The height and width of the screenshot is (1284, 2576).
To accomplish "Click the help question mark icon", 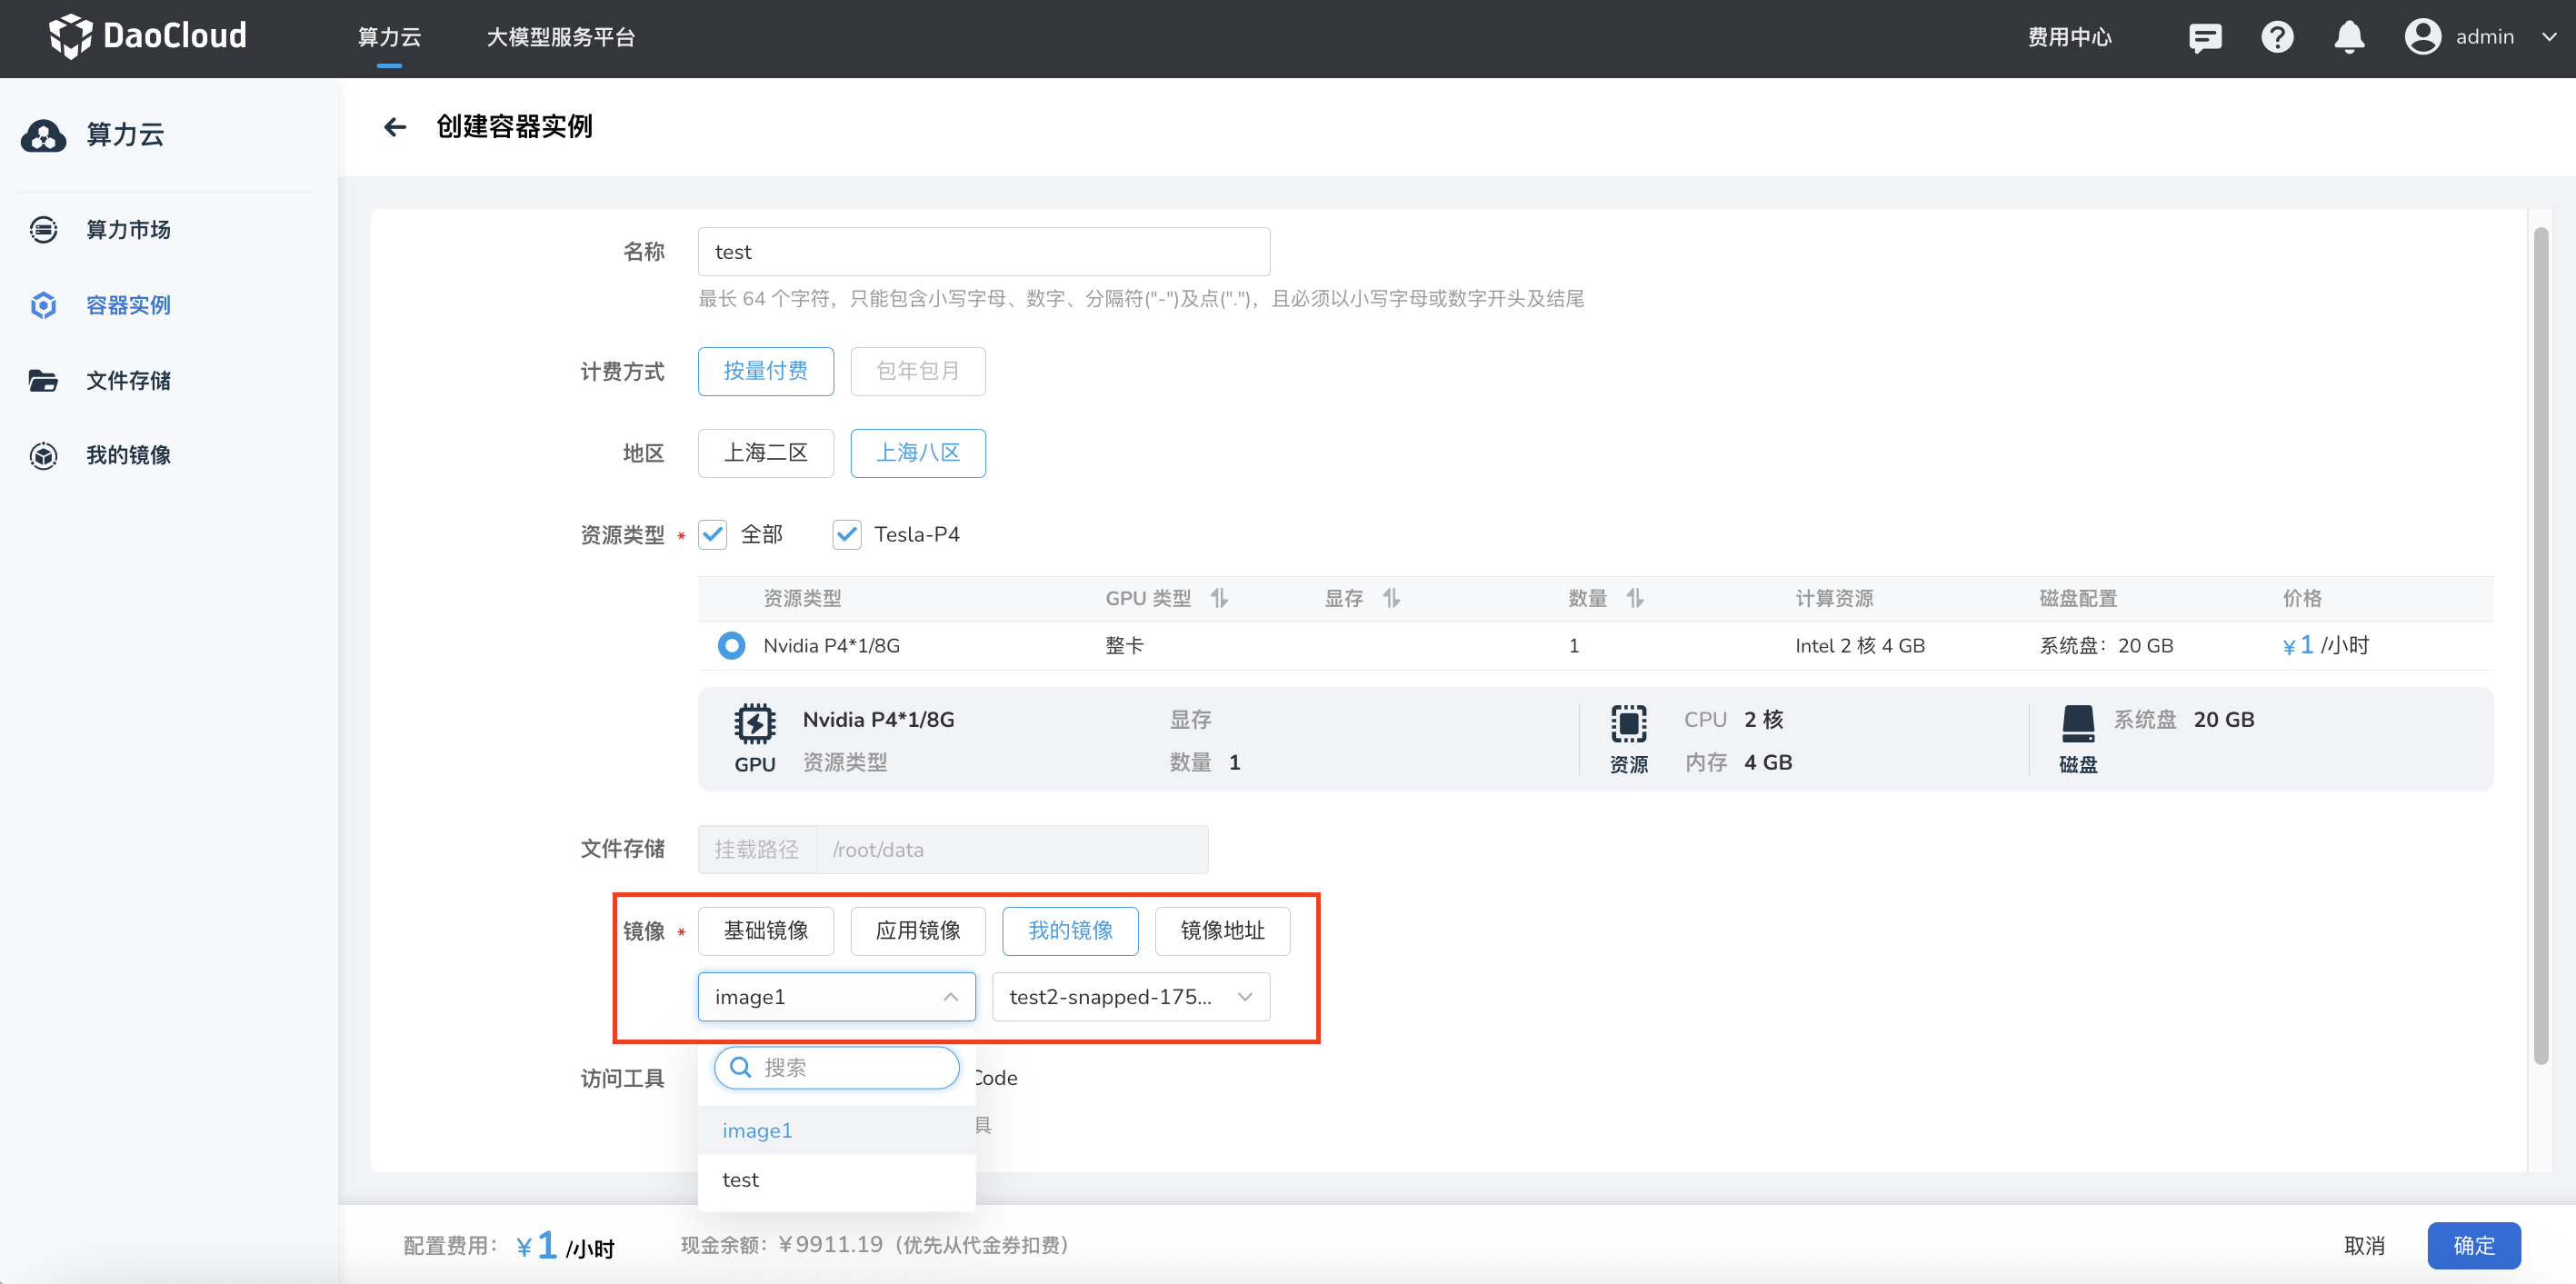I will (x=2277, y=38).
